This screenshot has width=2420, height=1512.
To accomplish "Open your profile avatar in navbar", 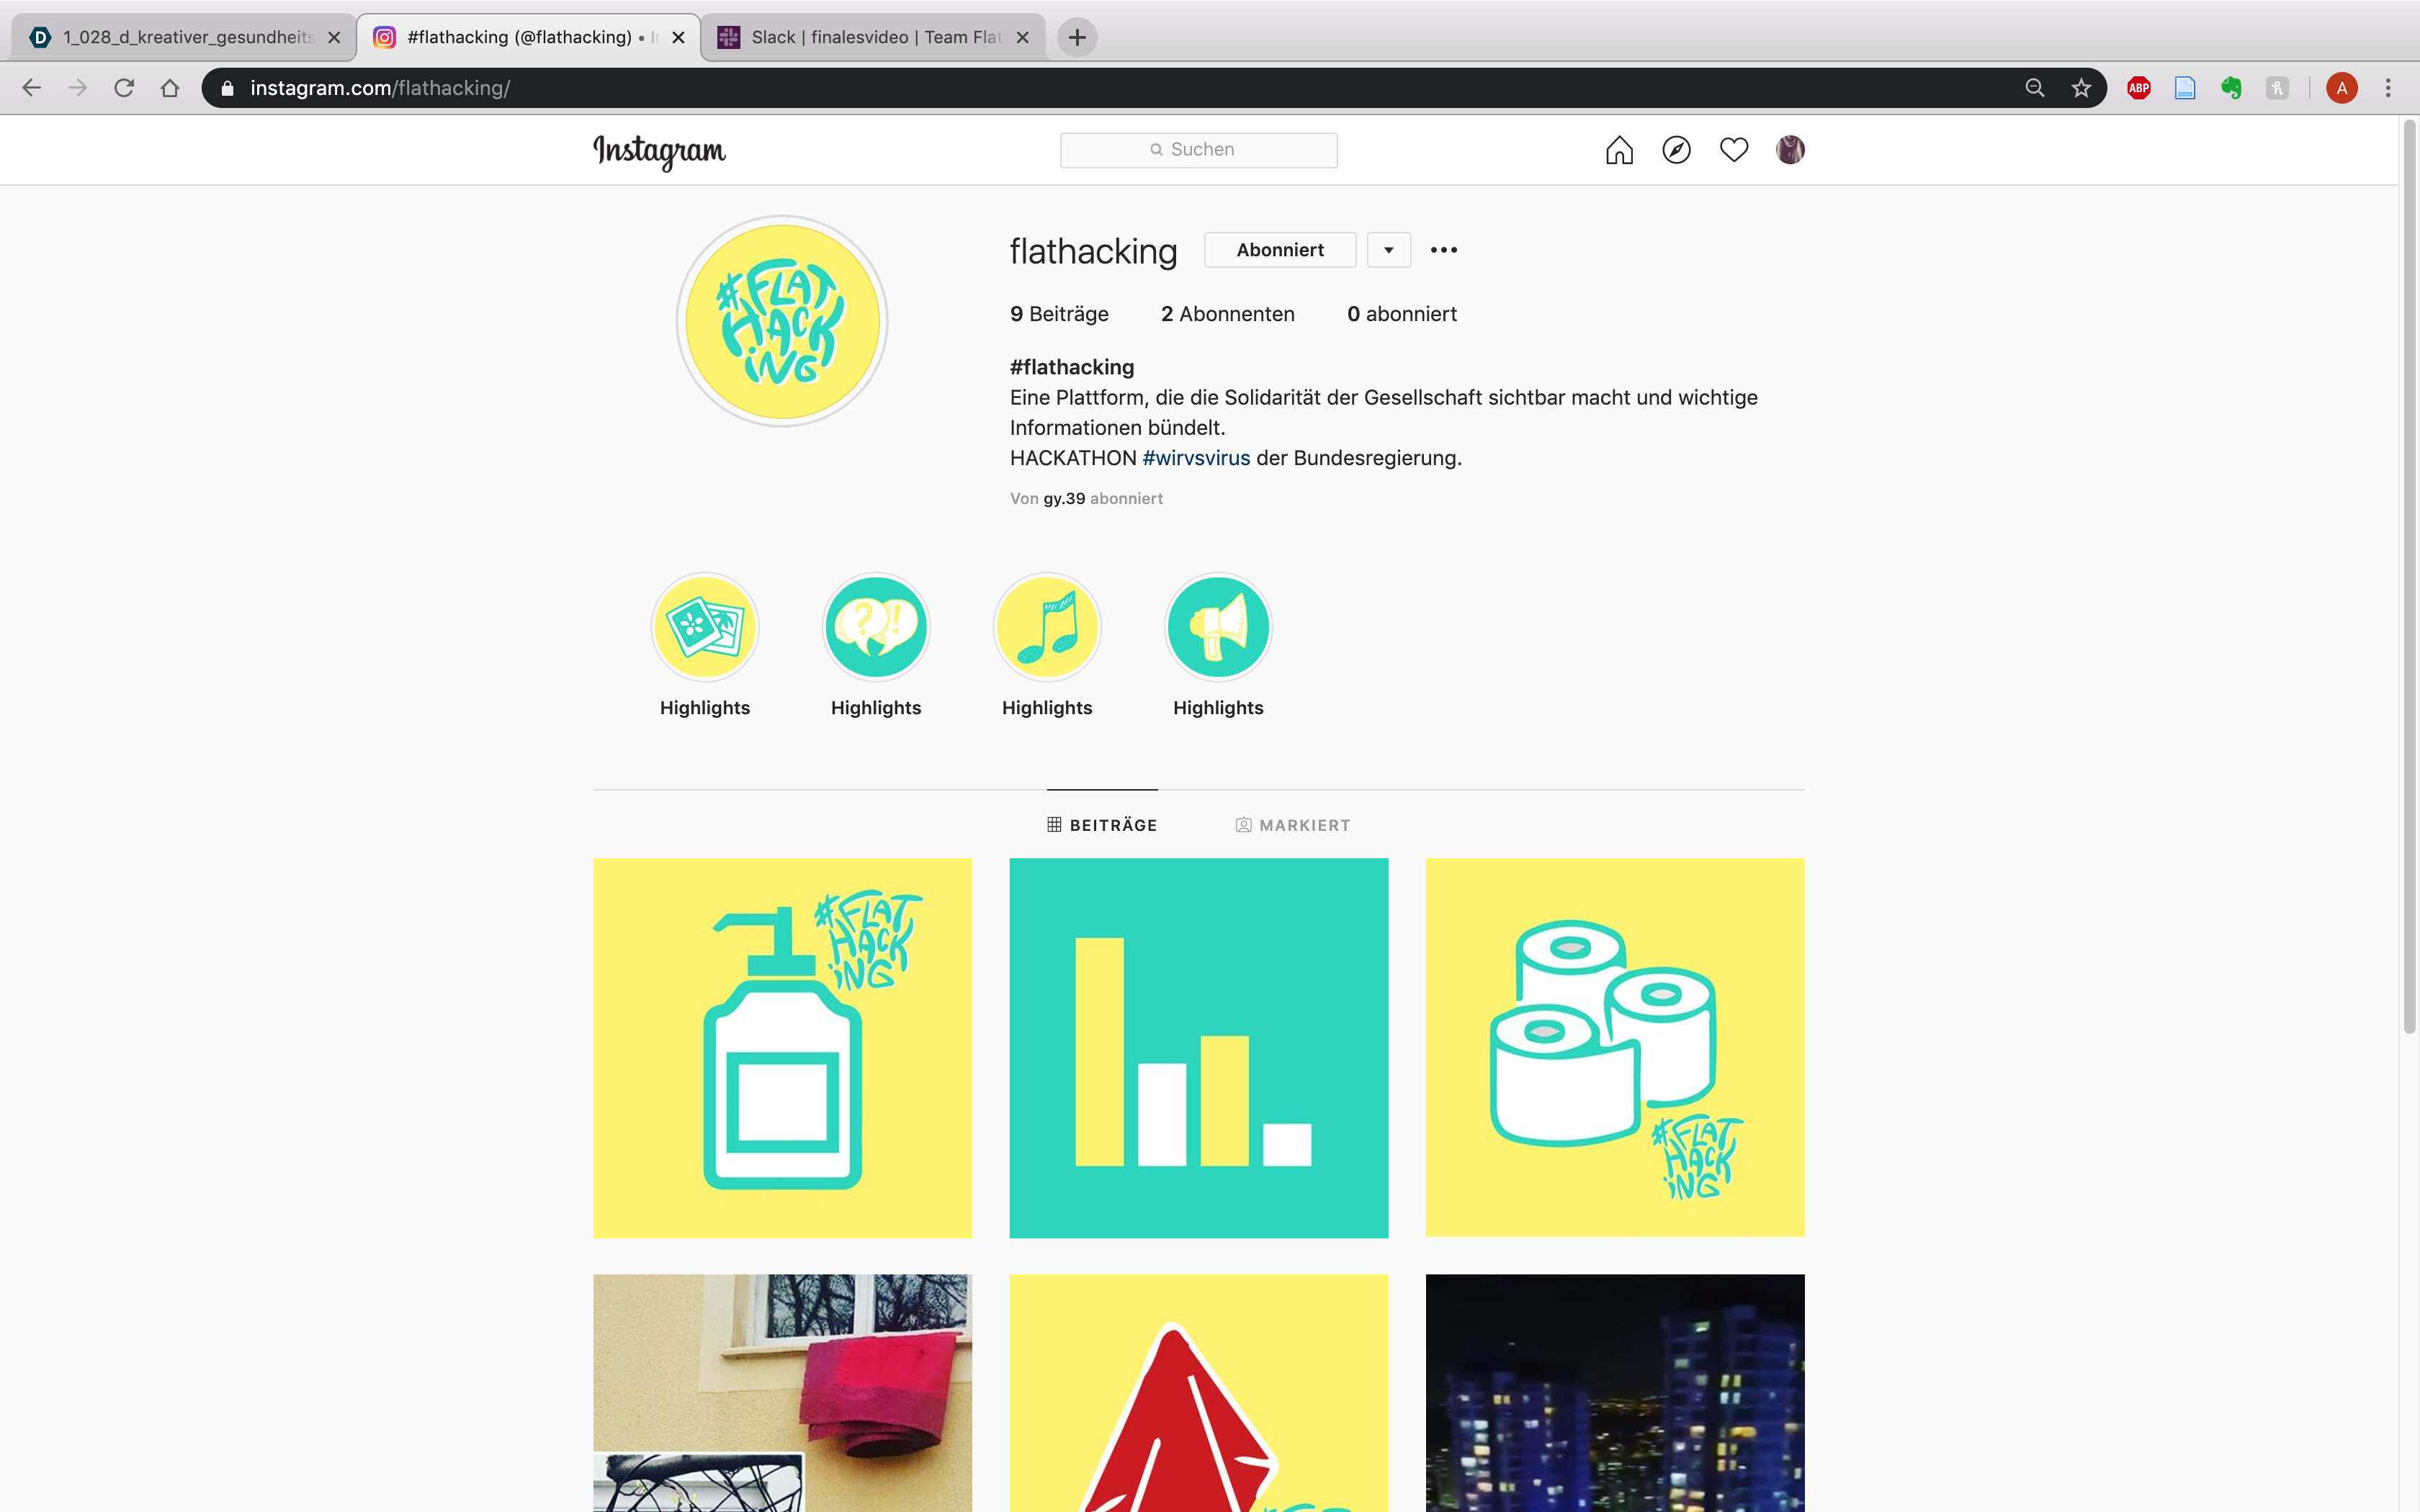I will tap(1789, 150).
